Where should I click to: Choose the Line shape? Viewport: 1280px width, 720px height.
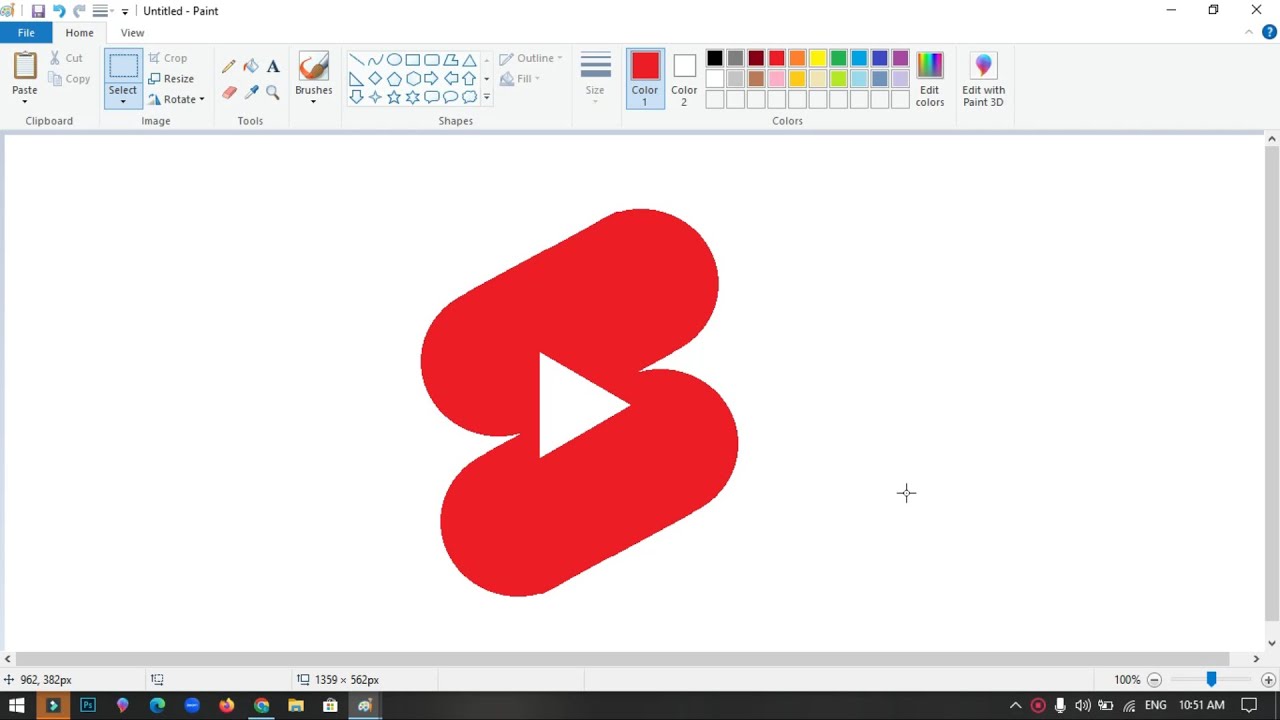tap(356, 60)
